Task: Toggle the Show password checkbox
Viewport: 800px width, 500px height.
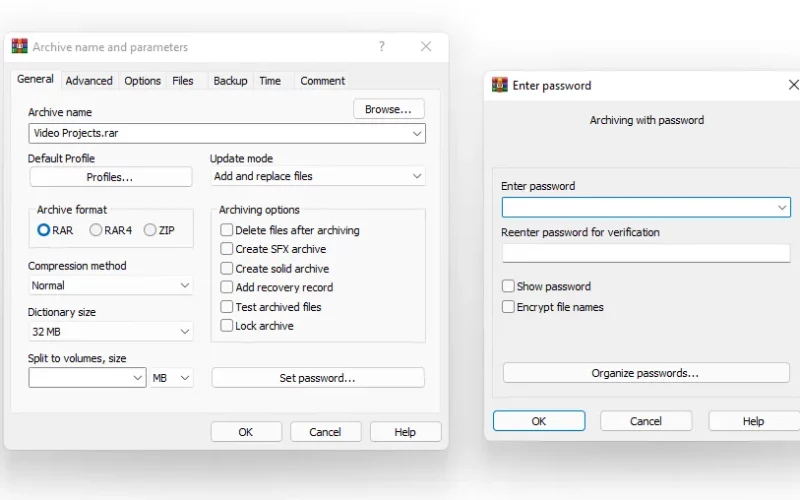Action: coord(508,286)
